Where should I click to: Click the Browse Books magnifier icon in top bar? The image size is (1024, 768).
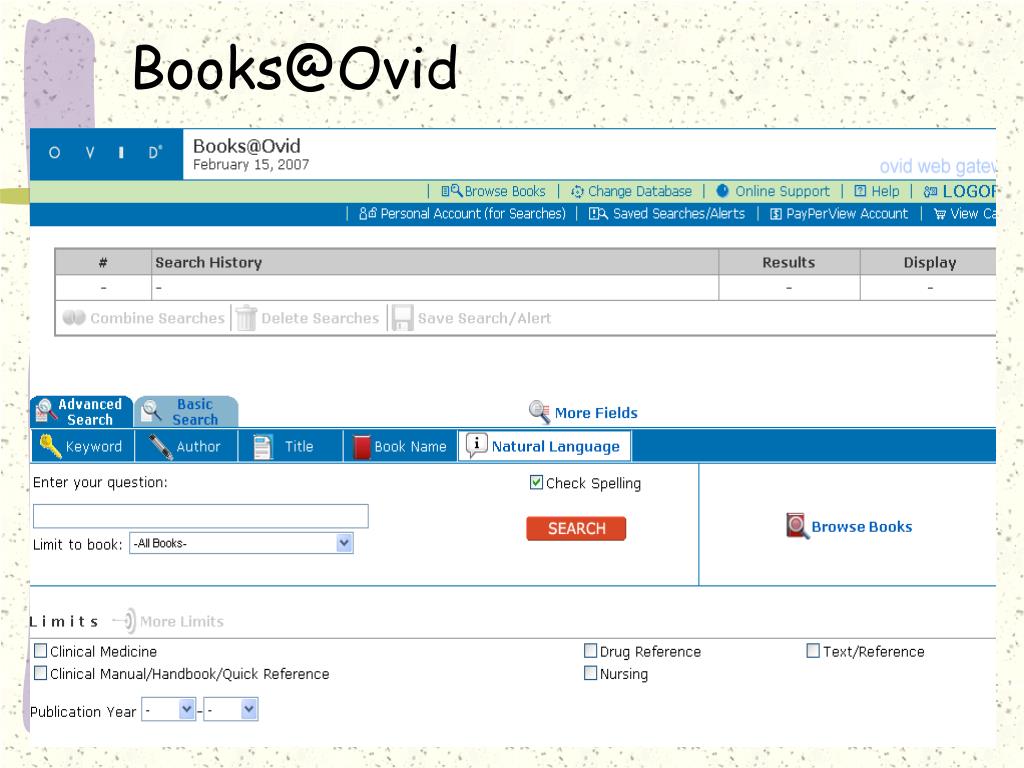coord(452,191)
